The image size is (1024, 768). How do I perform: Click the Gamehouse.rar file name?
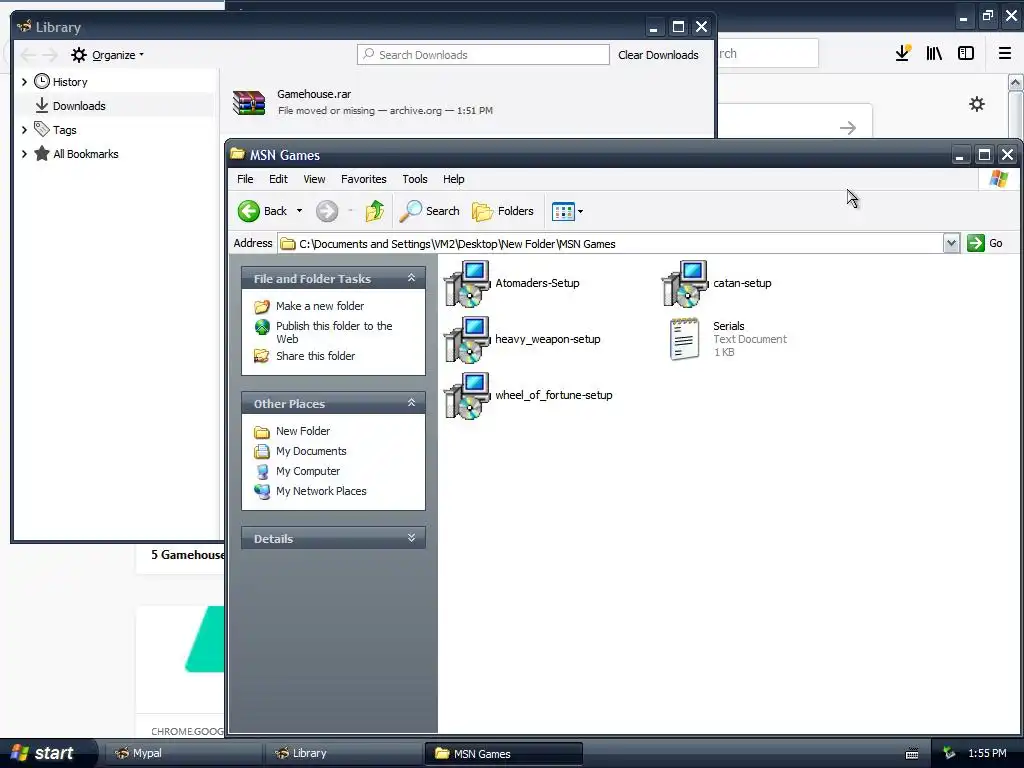314,94
